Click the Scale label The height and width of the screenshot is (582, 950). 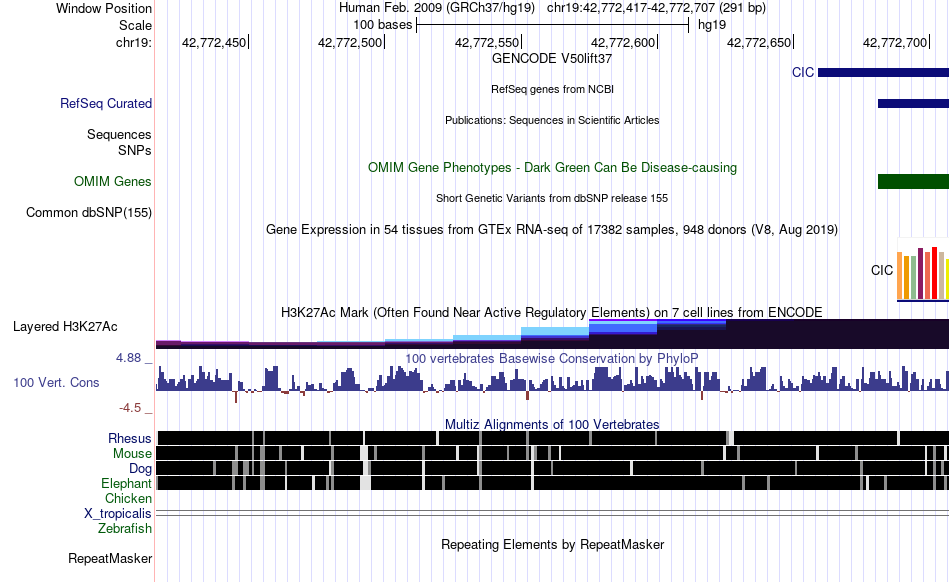point(136,25)
